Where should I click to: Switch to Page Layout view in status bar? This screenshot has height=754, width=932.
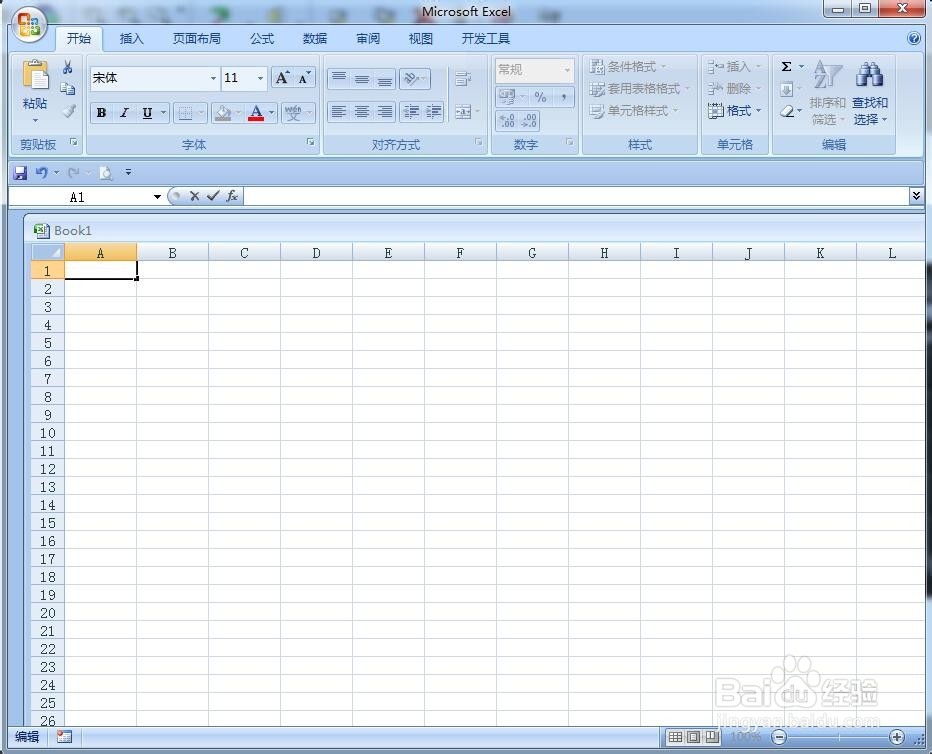(694, 737)
